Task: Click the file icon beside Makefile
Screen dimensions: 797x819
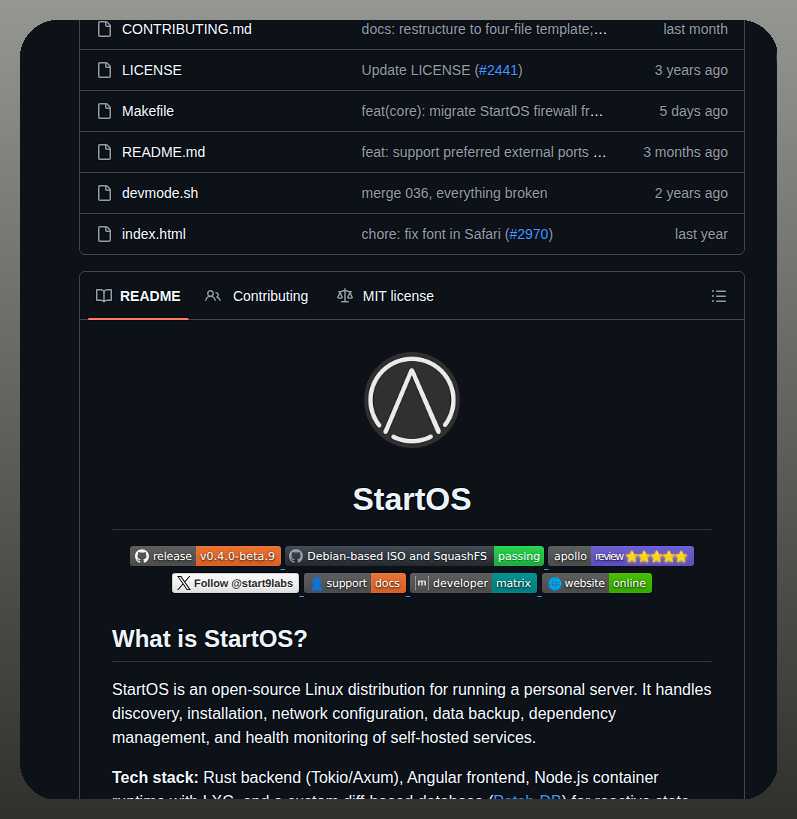Action: click(104, 111)
